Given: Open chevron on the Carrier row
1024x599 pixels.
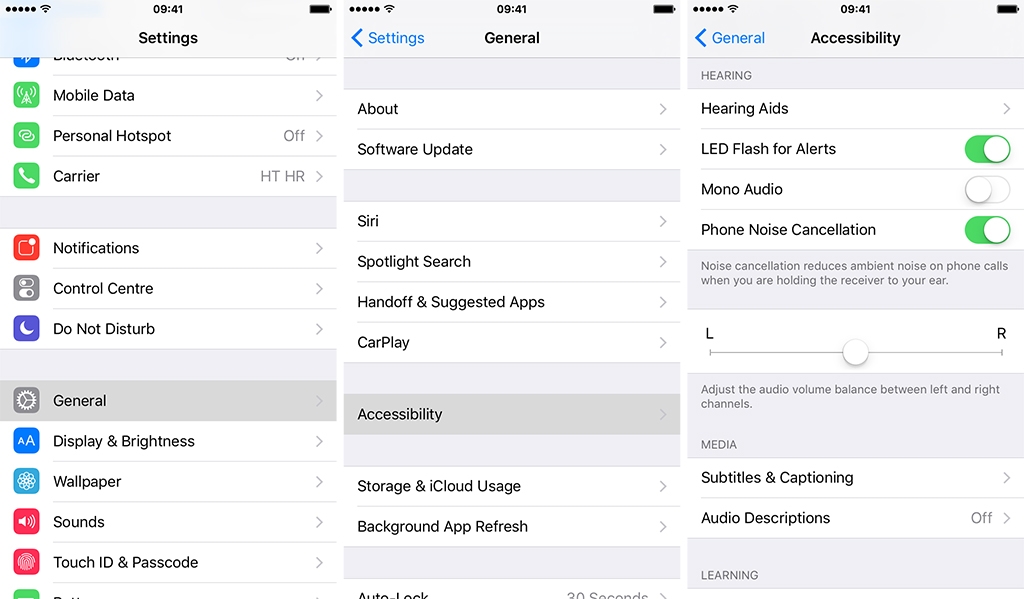Looking at the screenshot, I should [319, 176].
